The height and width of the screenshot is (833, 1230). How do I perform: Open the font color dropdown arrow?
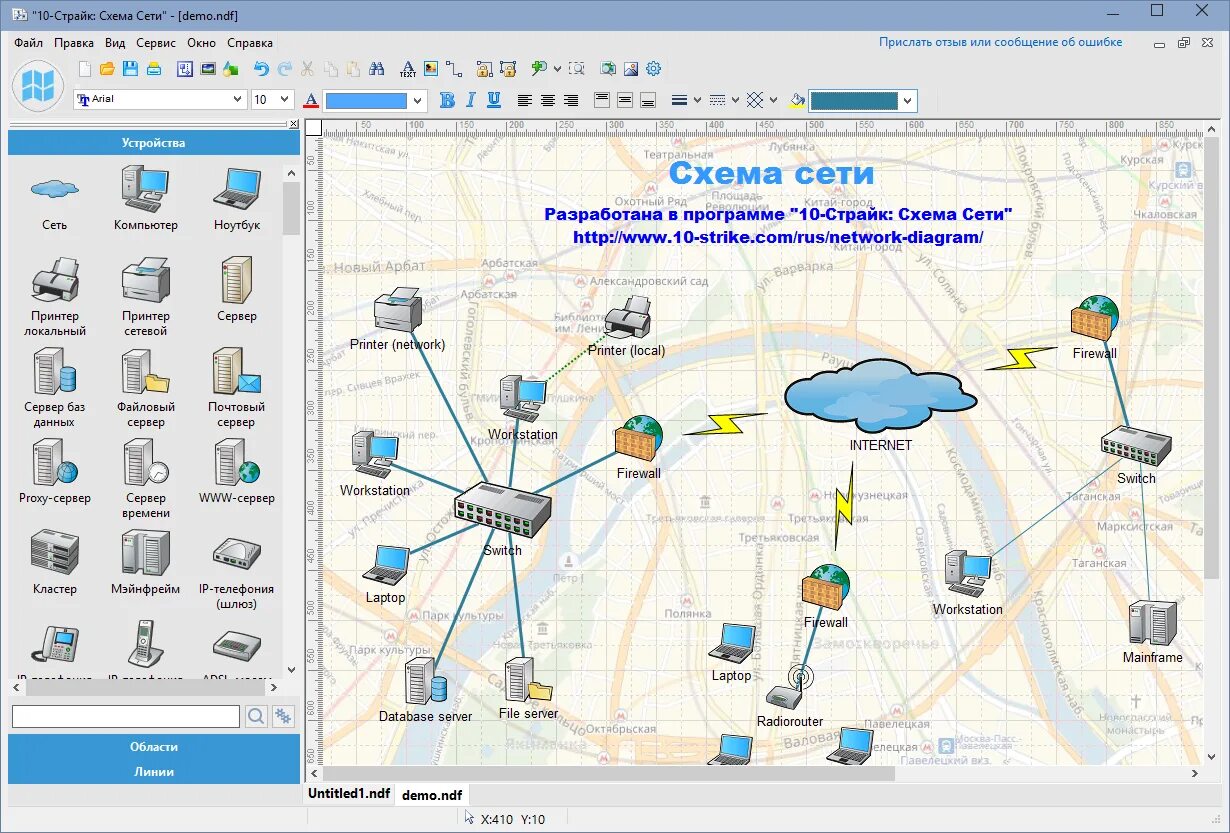pos(418,100)
